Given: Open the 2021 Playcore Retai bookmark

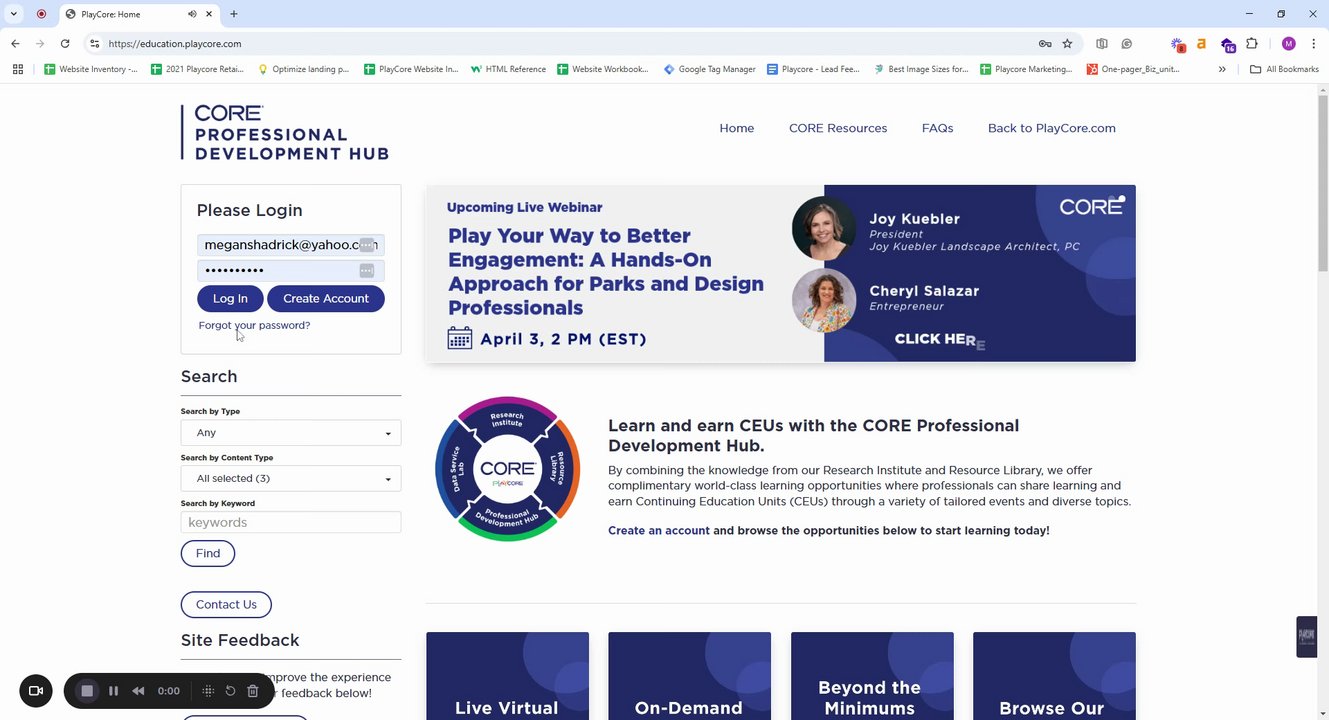Looking at the screenshot, I should [197, 69].
